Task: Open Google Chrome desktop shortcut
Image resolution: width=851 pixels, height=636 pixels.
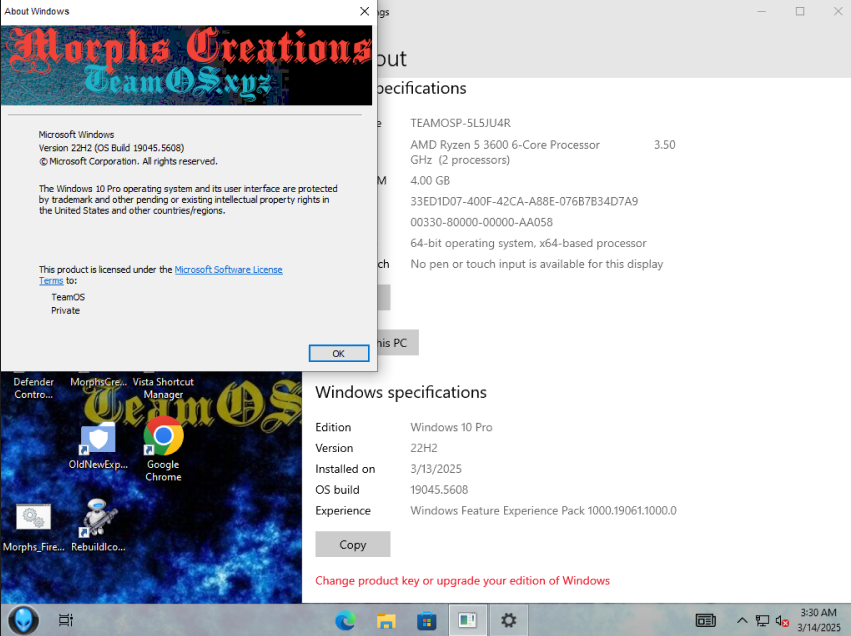Action: (163, 448)
